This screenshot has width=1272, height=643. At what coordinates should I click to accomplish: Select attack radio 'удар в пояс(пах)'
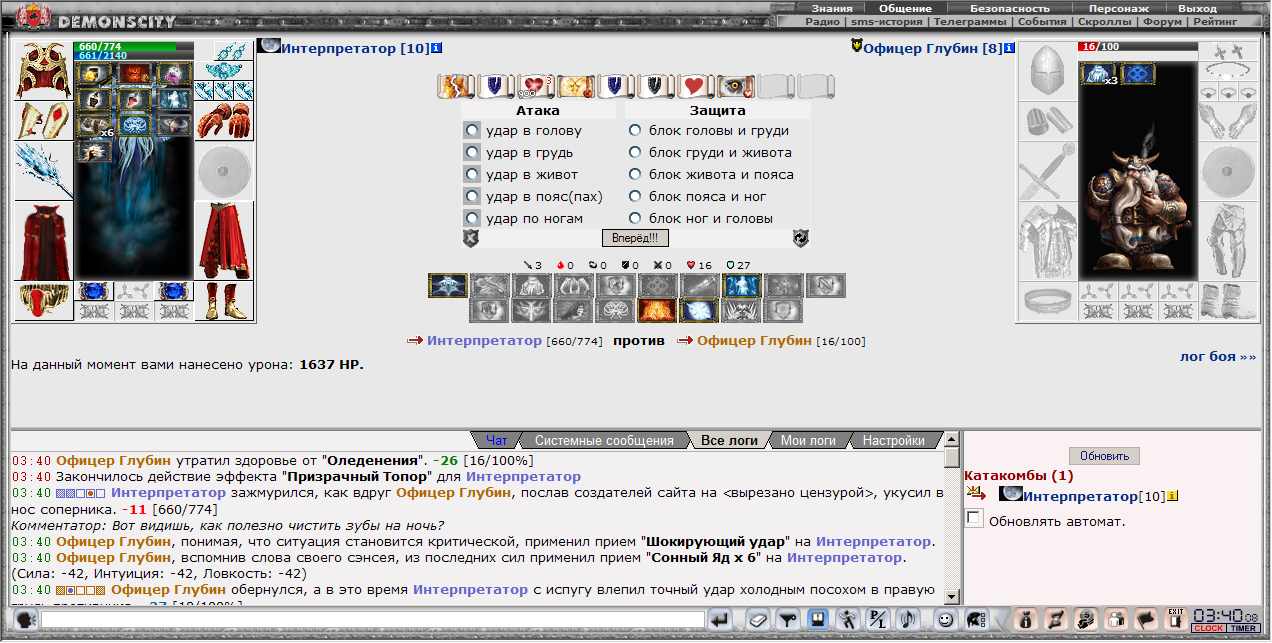click(x=472, y=197)
